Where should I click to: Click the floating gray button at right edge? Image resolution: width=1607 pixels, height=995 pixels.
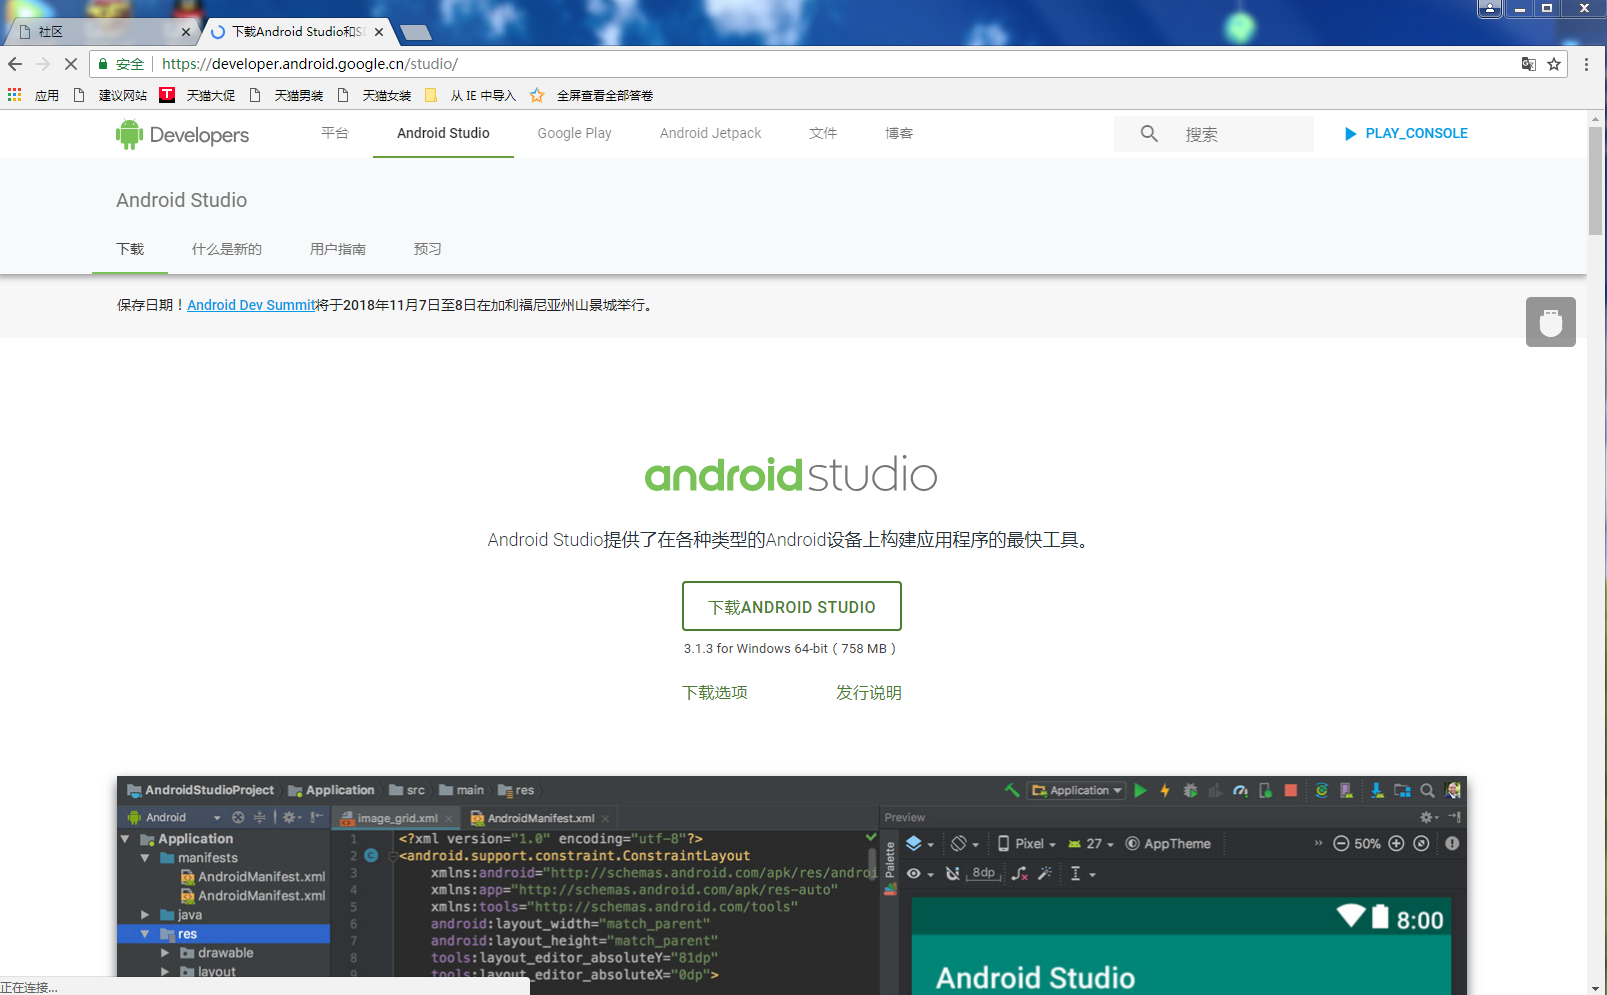pos(1551,322)
